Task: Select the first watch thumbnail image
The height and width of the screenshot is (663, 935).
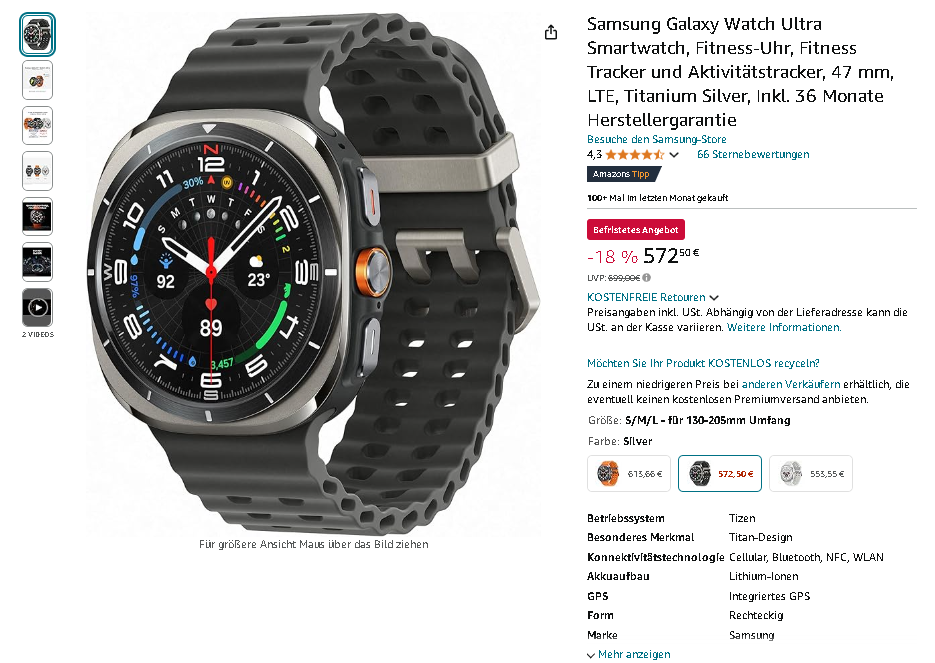Action: [x=38, y=35]
